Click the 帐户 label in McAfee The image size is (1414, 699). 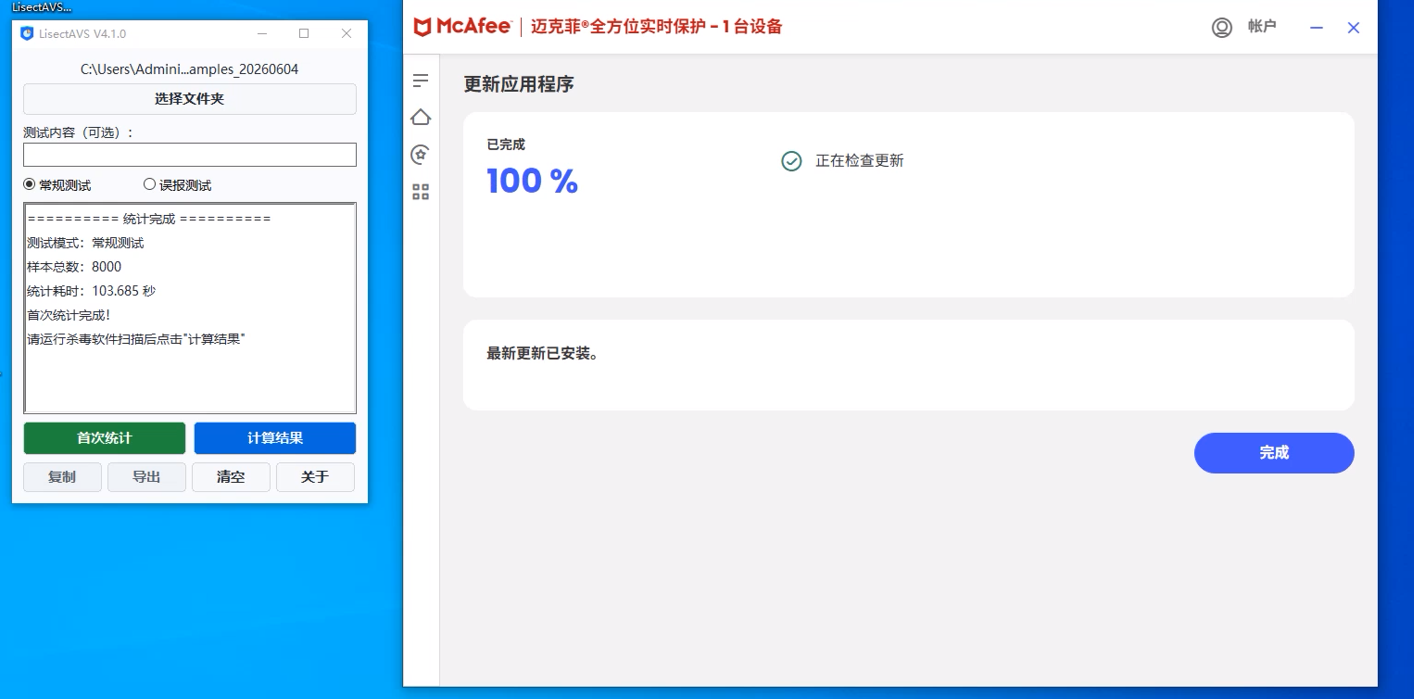point(1262,27)
